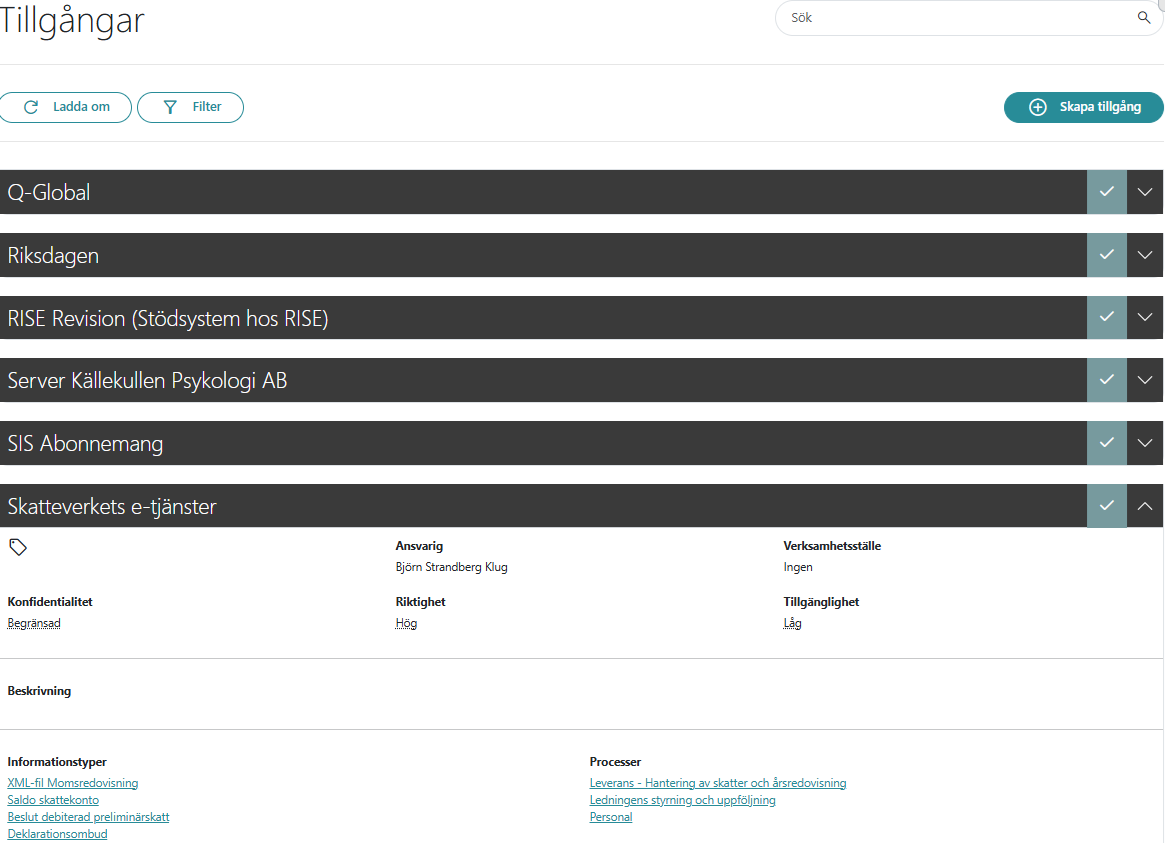Image resolution: width=1165 pixels, height=843 pixels.
Task: Open the Personal process link
Action: tap(611, 817)
